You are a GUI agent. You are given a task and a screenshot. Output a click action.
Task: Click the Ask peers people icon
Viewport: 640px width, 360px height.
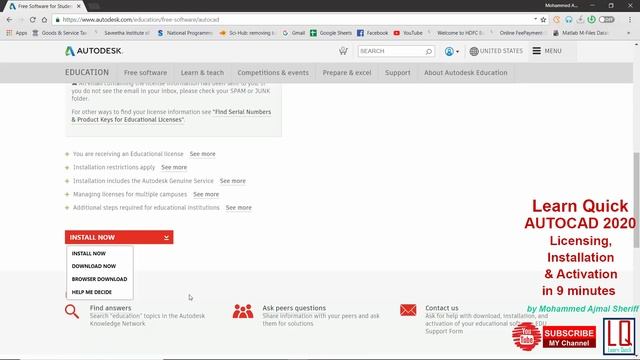point(243,311)
